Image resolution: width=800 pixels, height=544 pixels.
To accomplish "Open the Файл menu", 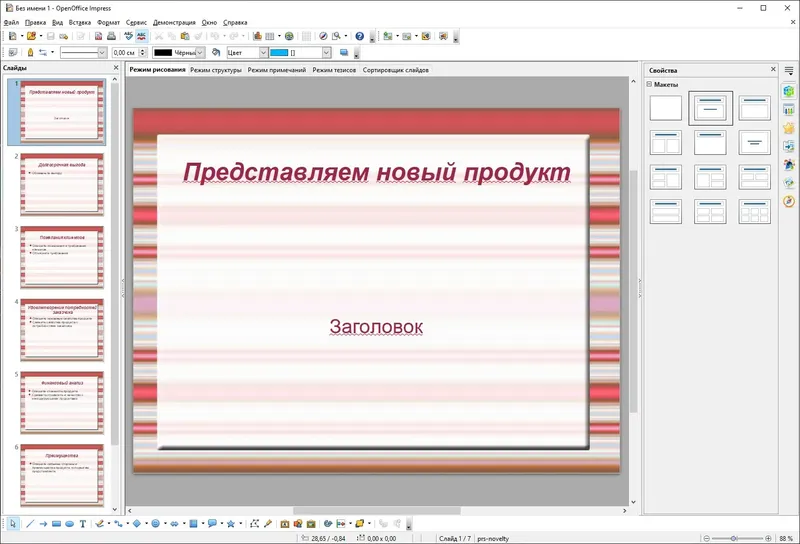I will (x=11, y=22).
